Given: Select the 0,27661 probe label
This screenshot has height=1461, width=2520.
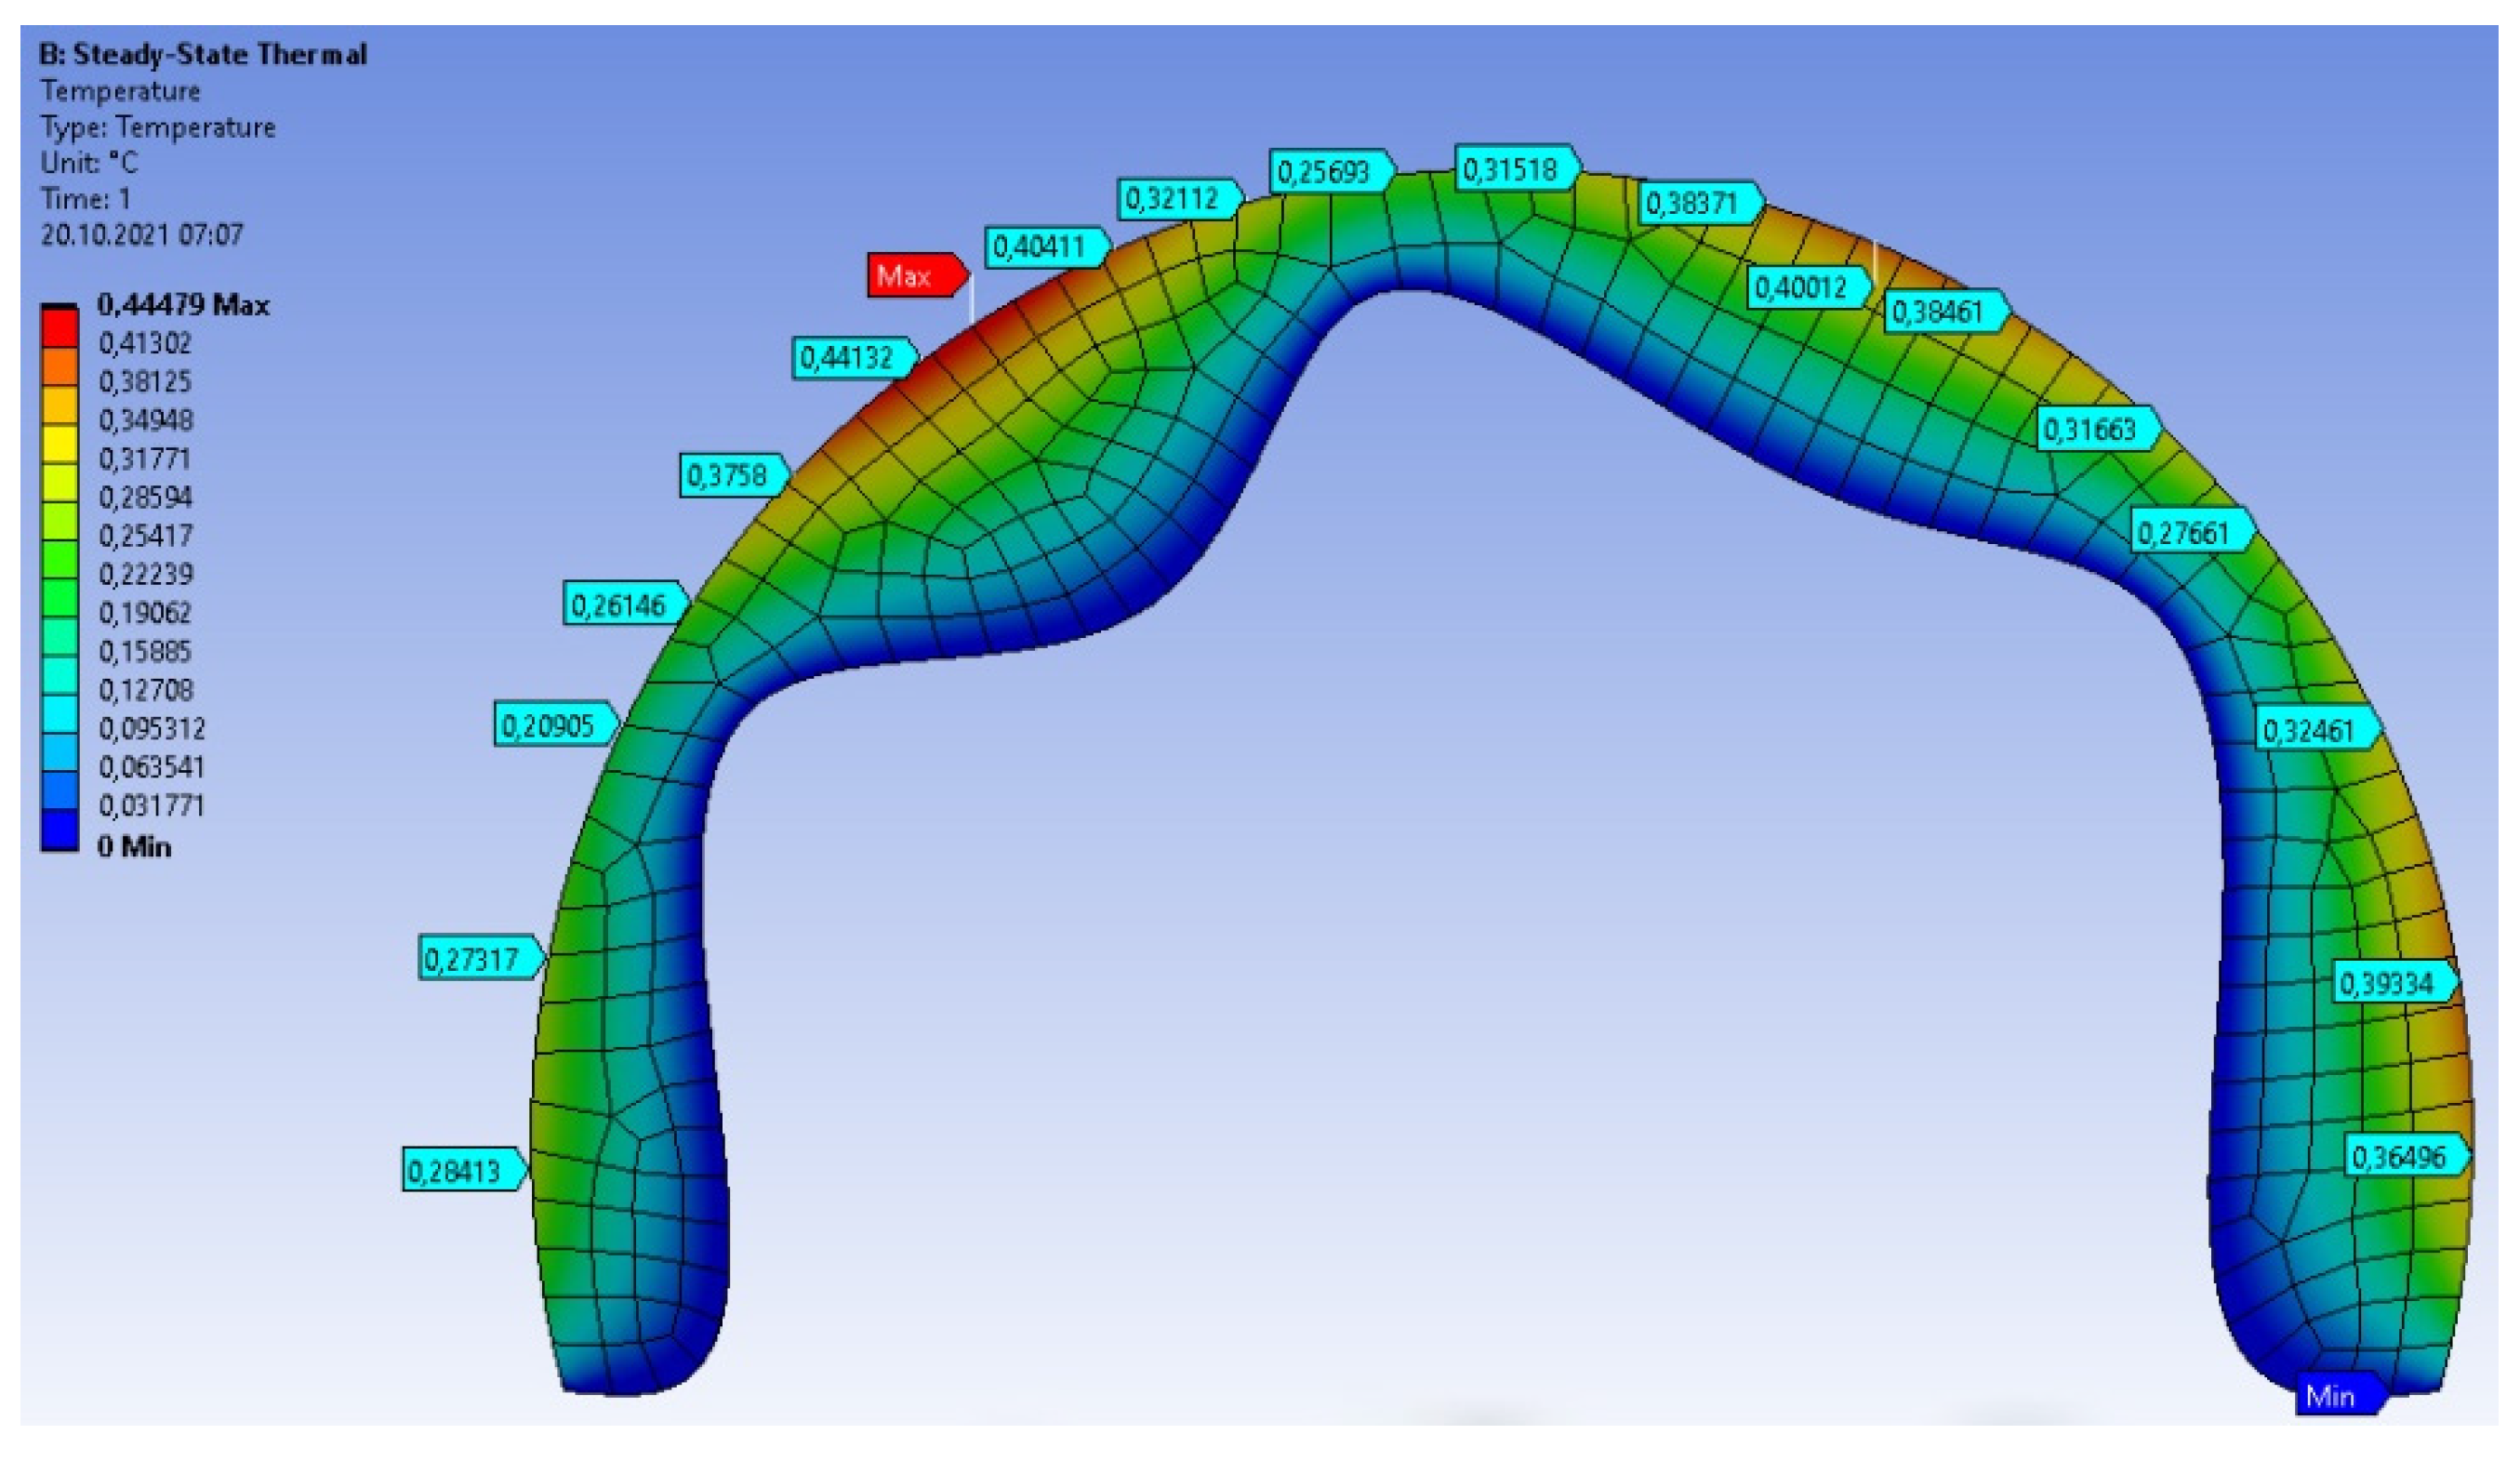Looking at the screenshot, I should (x=2188, y=532).
